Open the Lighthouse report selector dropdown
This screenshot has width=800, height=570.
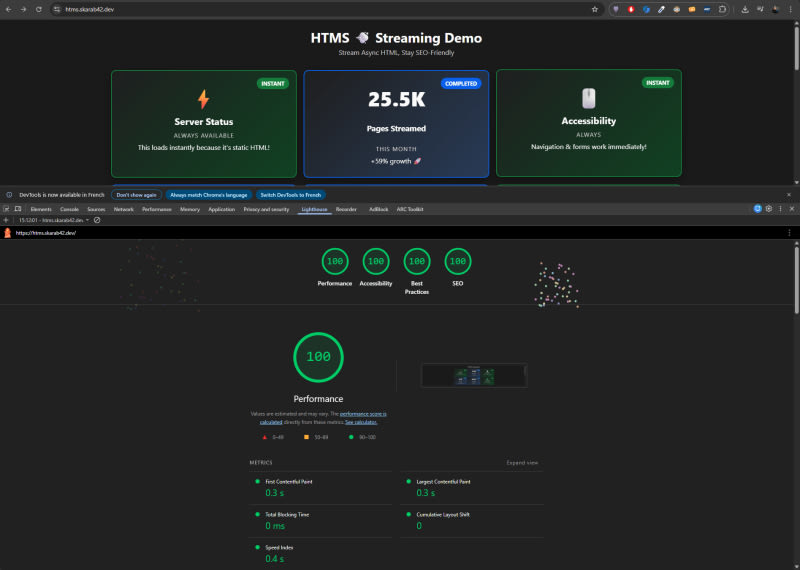click(x=54, y=220)
